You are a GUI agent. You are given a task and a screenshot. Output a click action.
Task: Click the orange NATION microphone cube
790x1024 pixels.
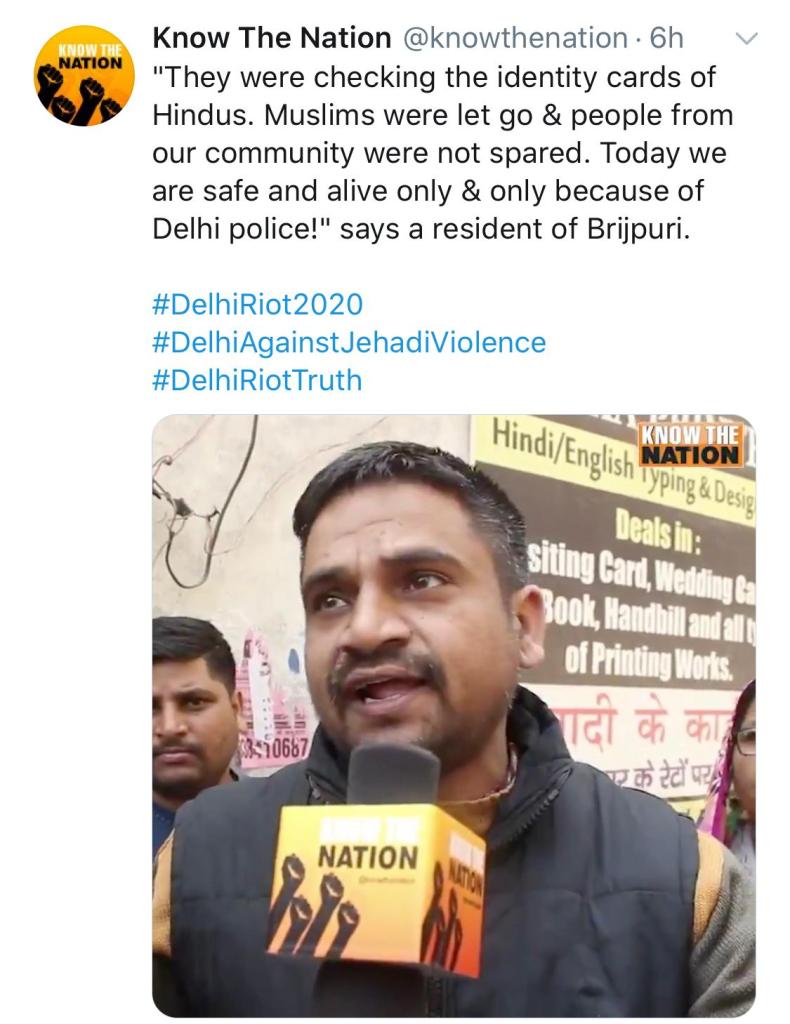point(377,888)
